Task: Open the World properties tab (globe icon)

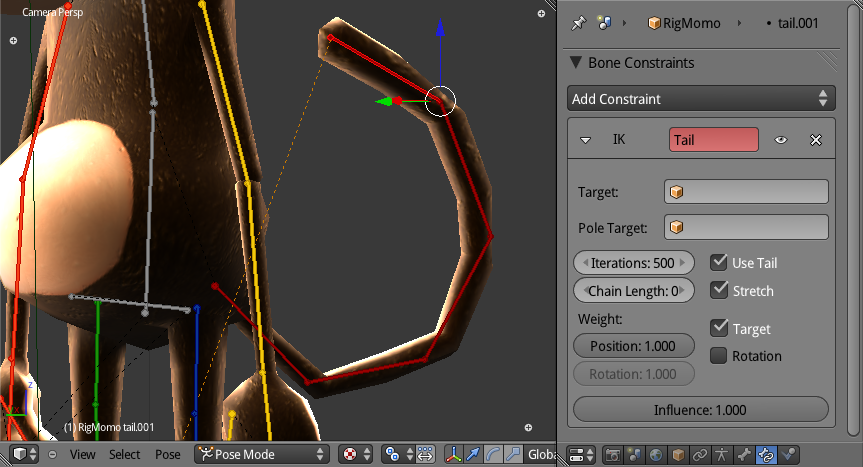Action: (656, 454)
